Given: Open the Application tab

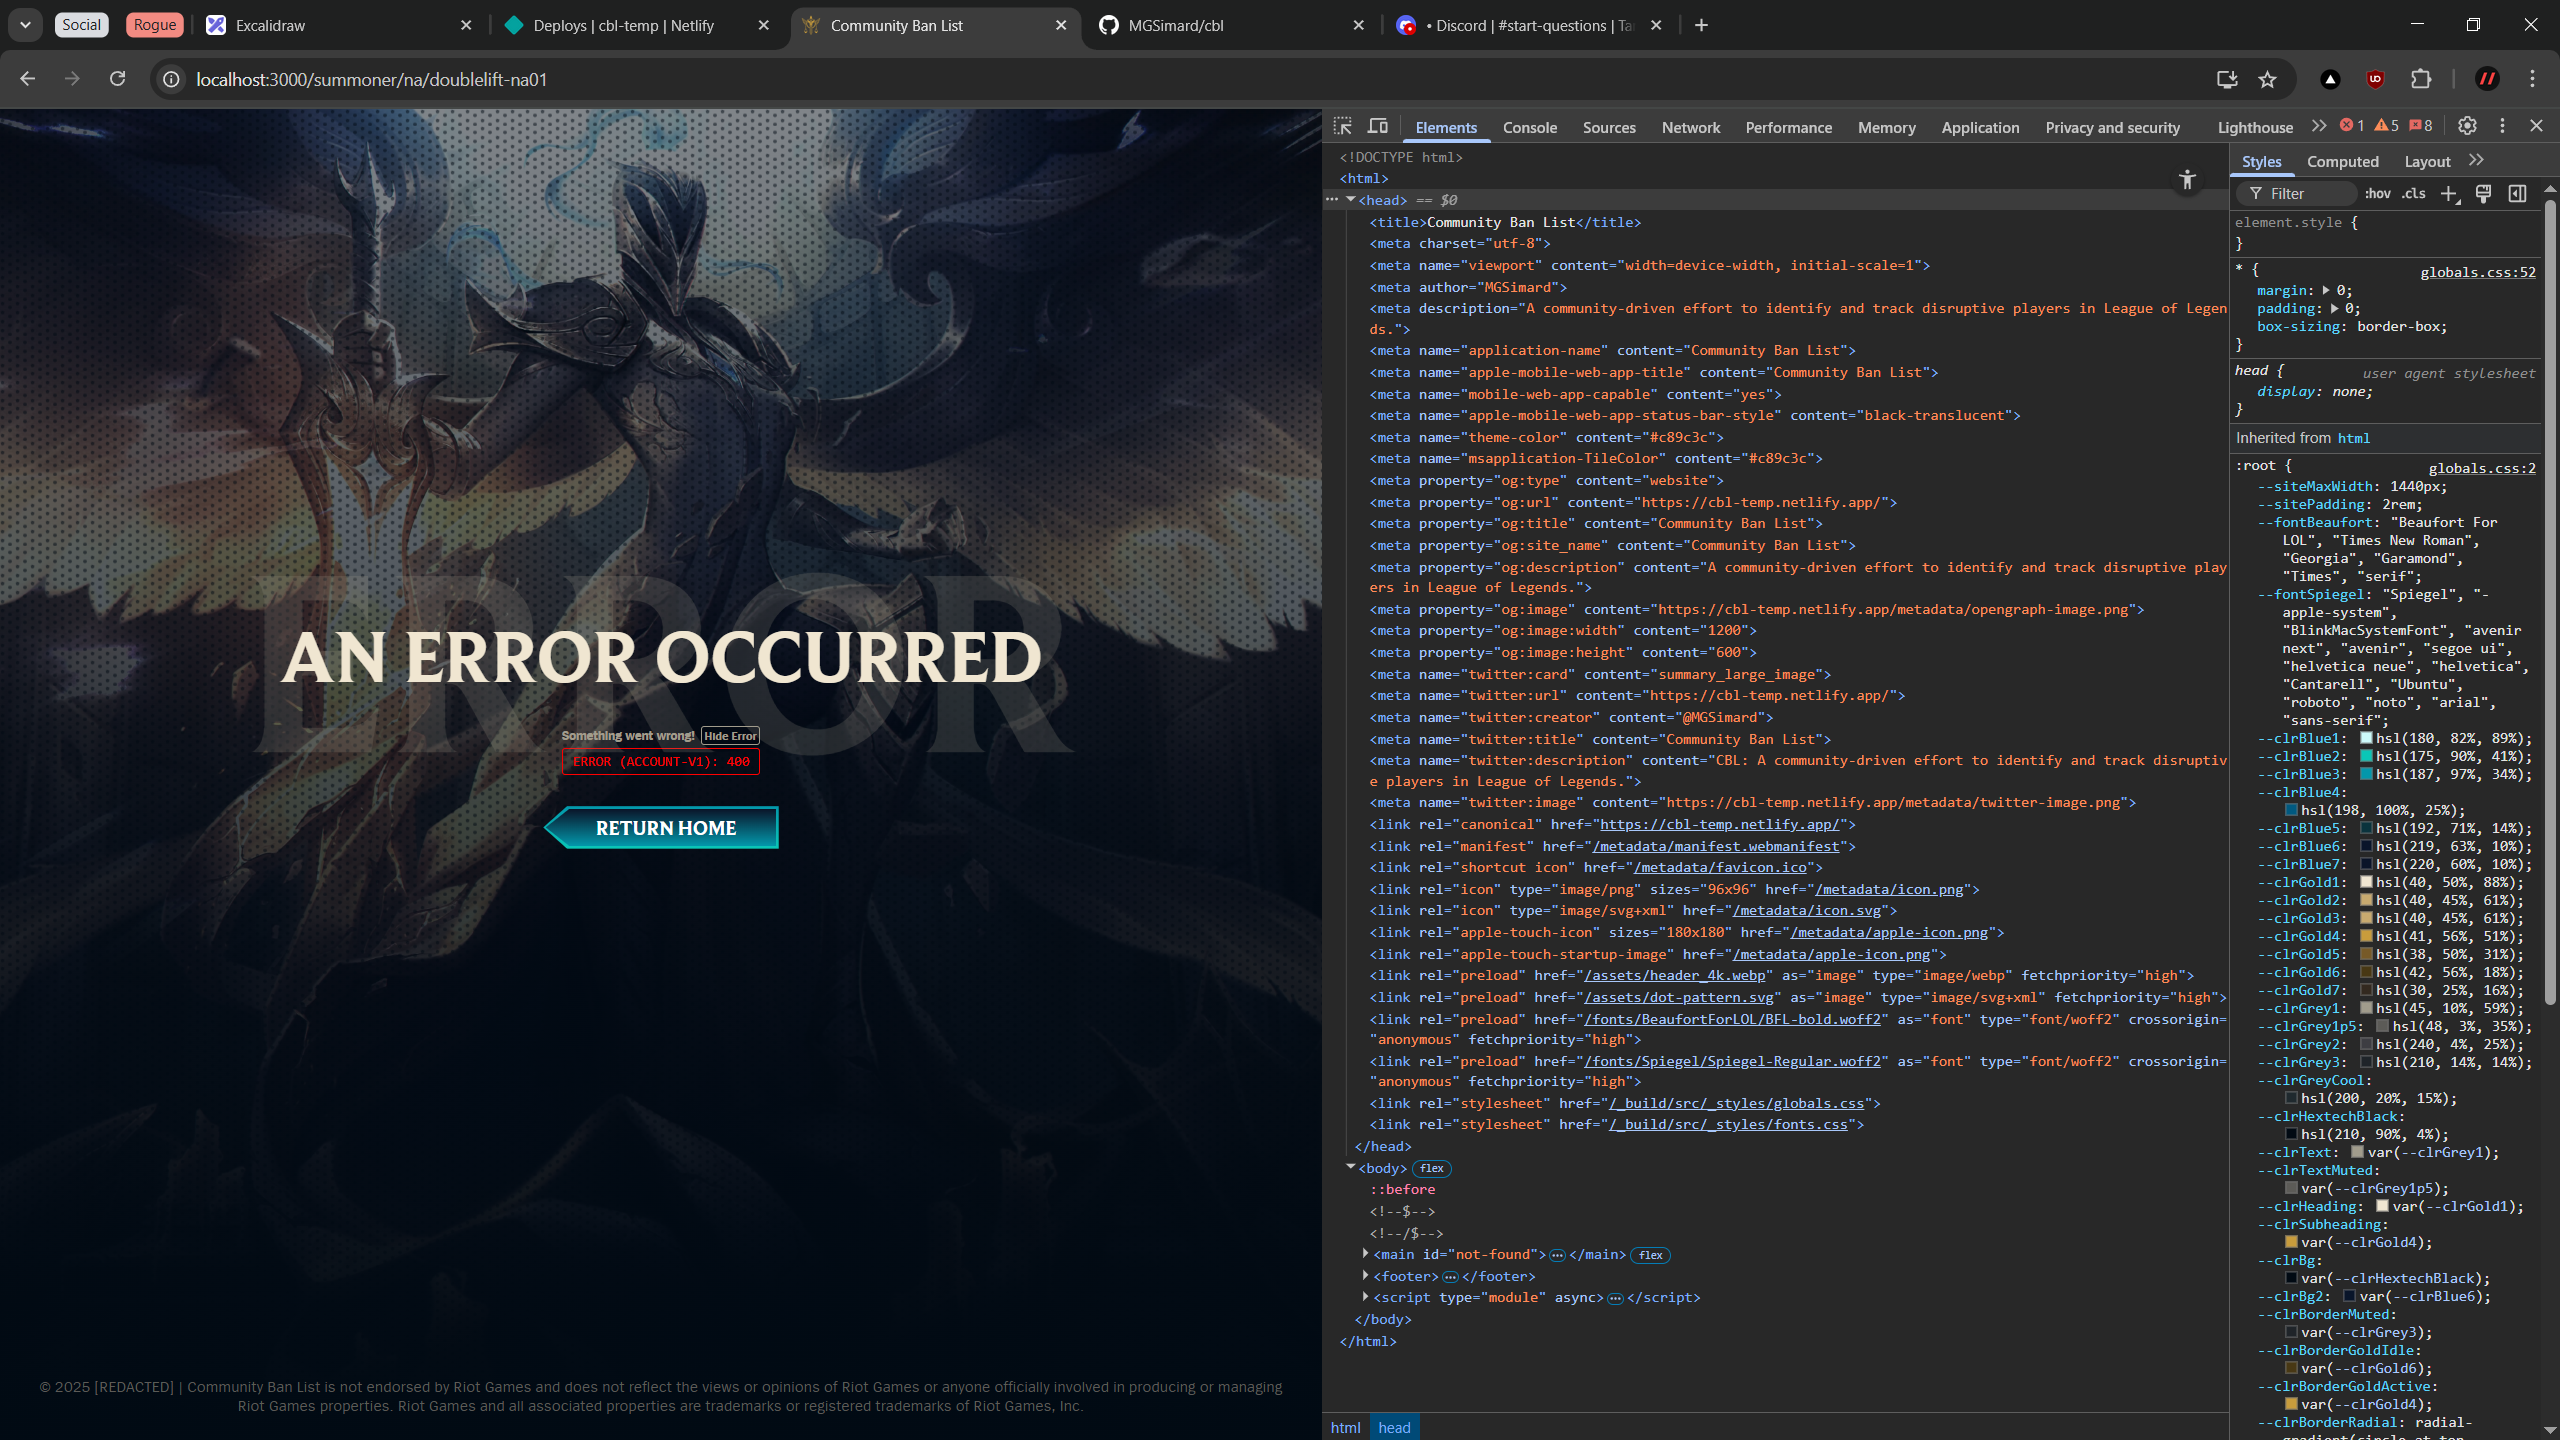Looking at the screenshot, I should tap(1980, 128).
